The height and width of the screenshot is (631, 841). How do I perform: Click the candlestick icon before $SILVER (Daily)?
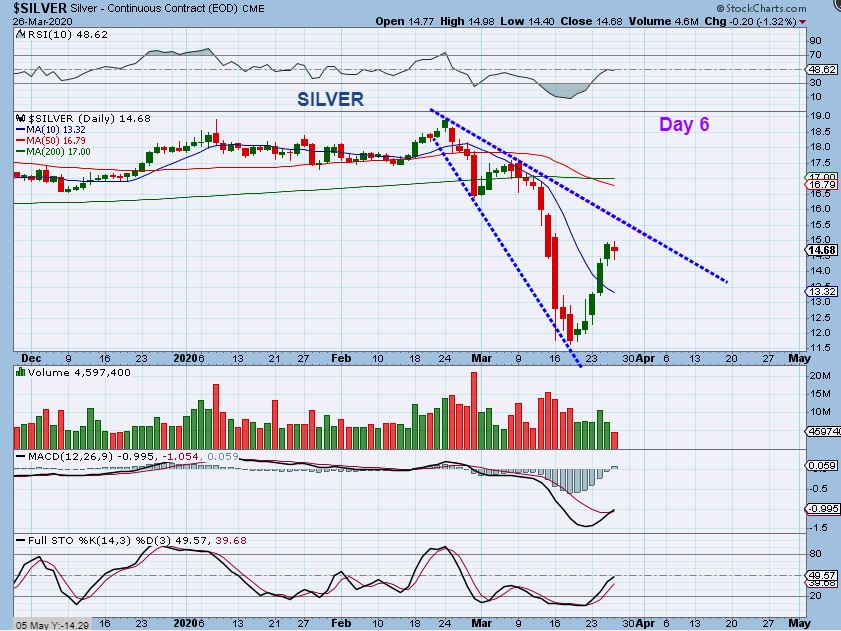(20, 119)
